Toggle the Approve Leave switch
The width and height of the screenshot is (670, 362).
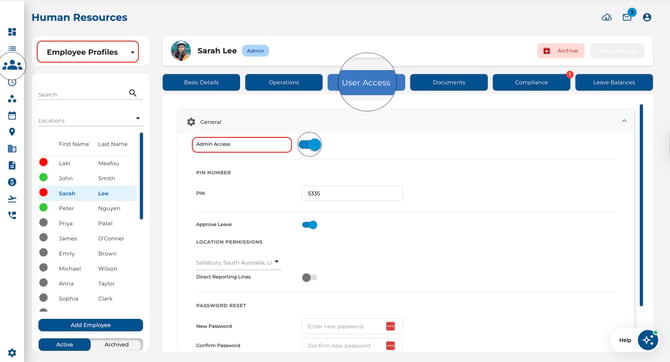(x=310, y=225)
